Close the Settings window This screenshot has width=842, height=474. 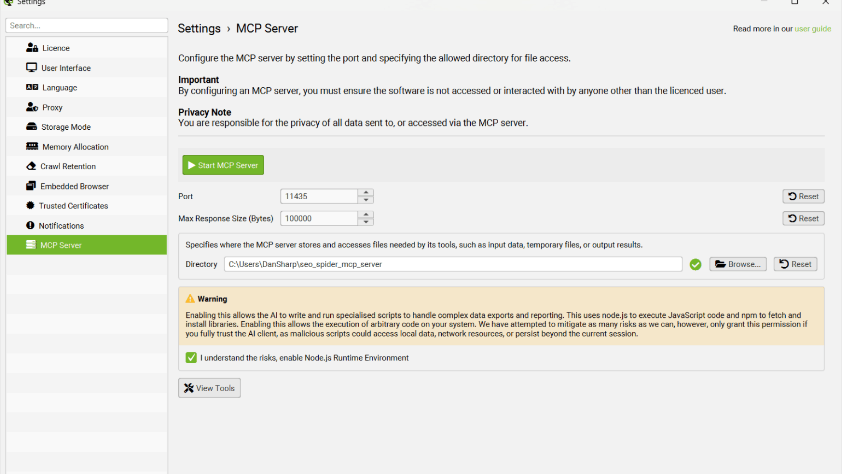pyautogui.click(x=826, y=2)
